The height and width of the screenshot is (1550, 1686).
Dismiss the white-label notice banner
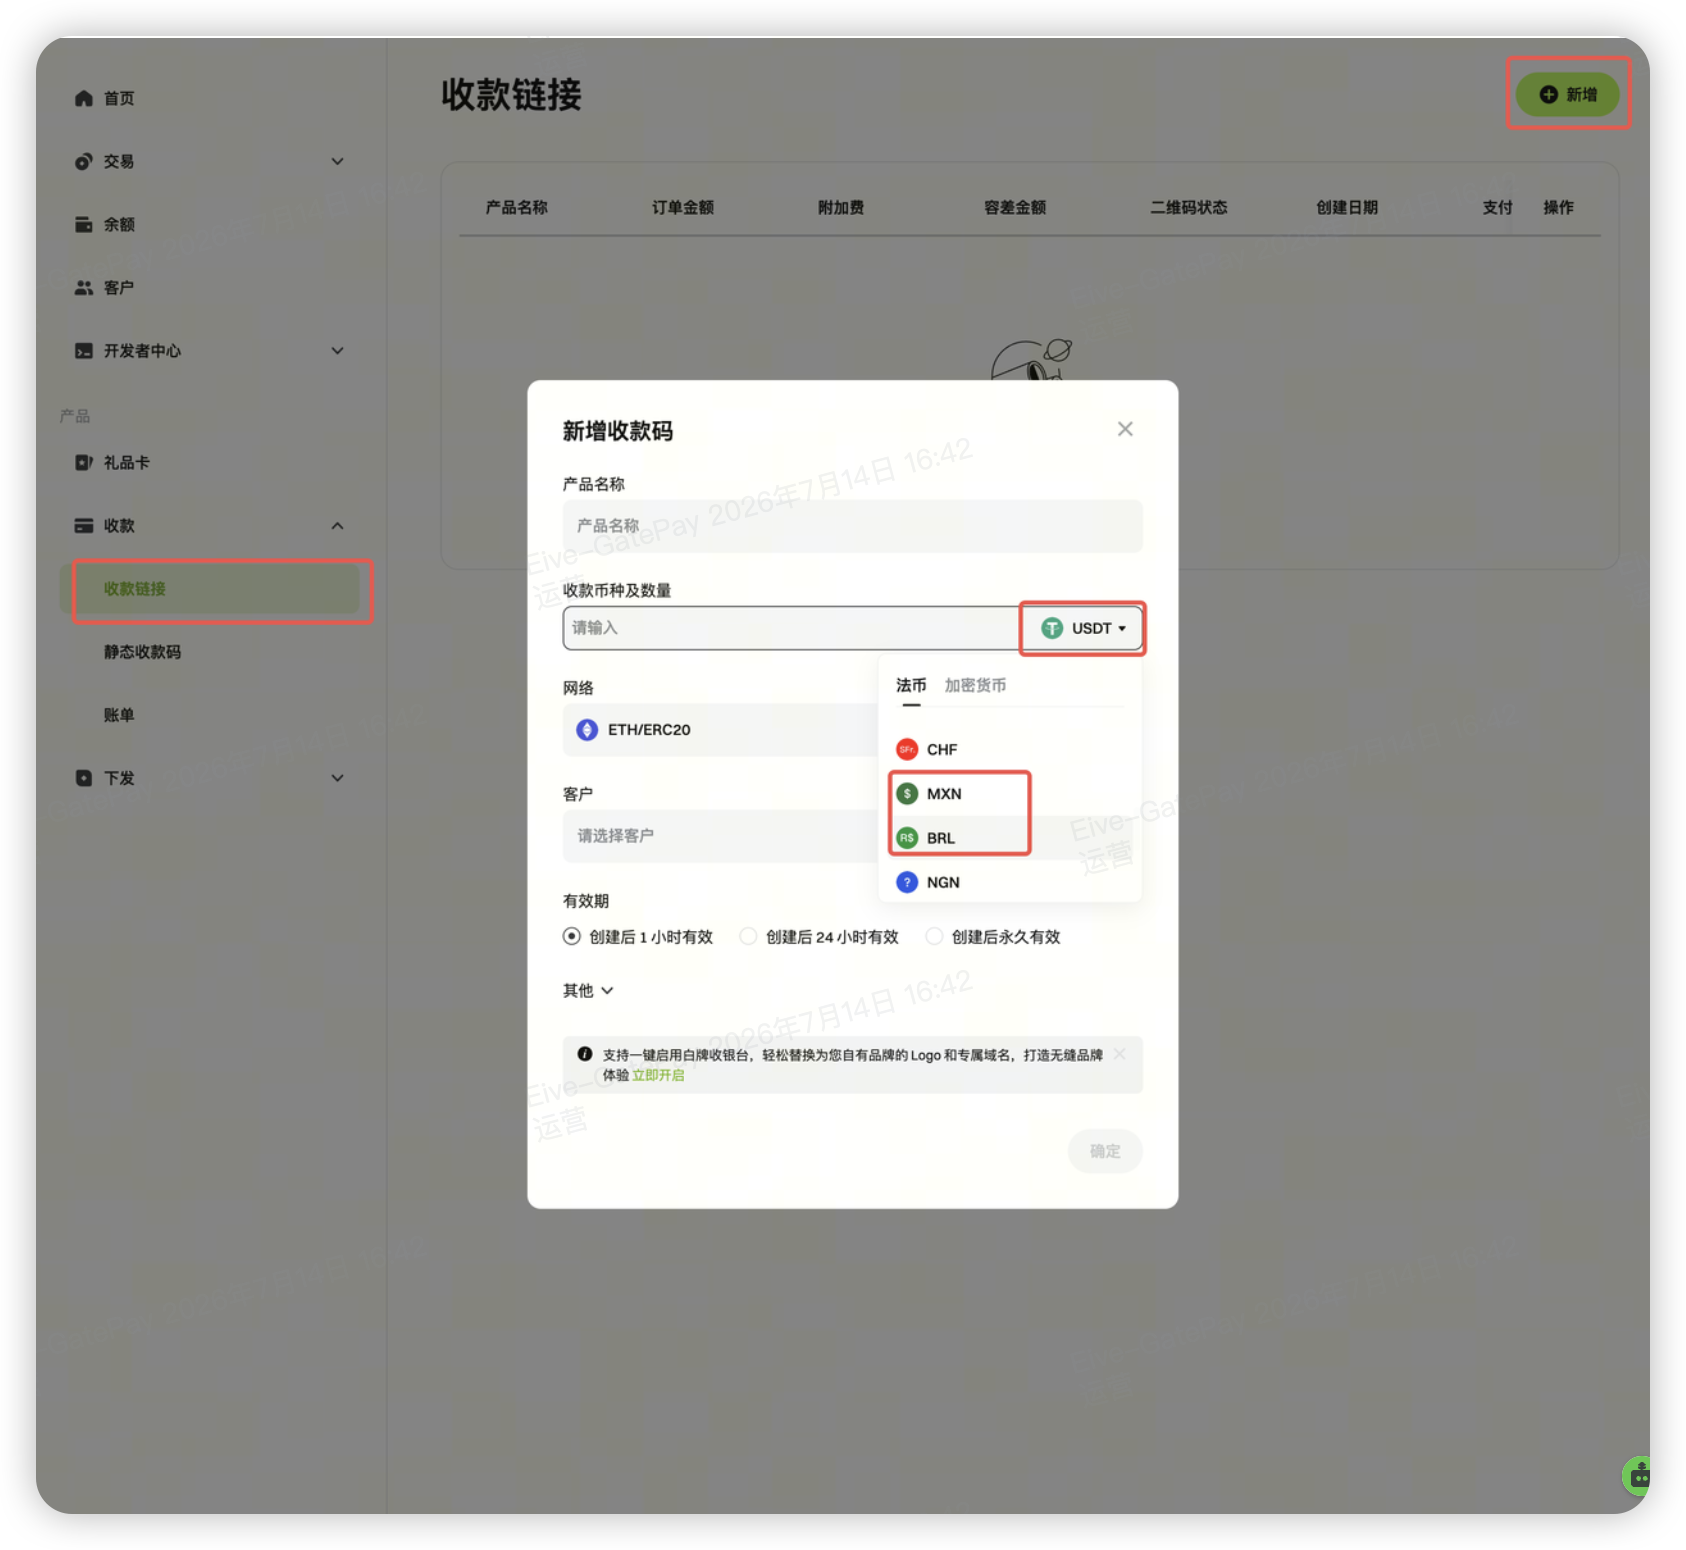click(x=1120, y=1054)
